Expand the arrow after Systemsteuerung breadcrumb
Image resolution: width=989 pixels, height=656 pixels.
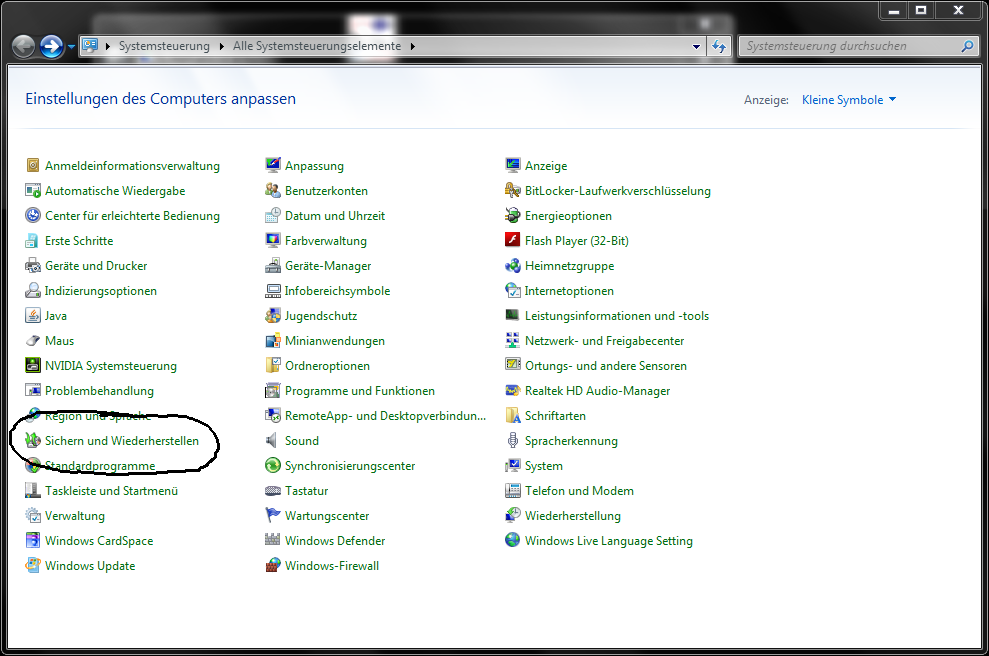coord(222,47)
